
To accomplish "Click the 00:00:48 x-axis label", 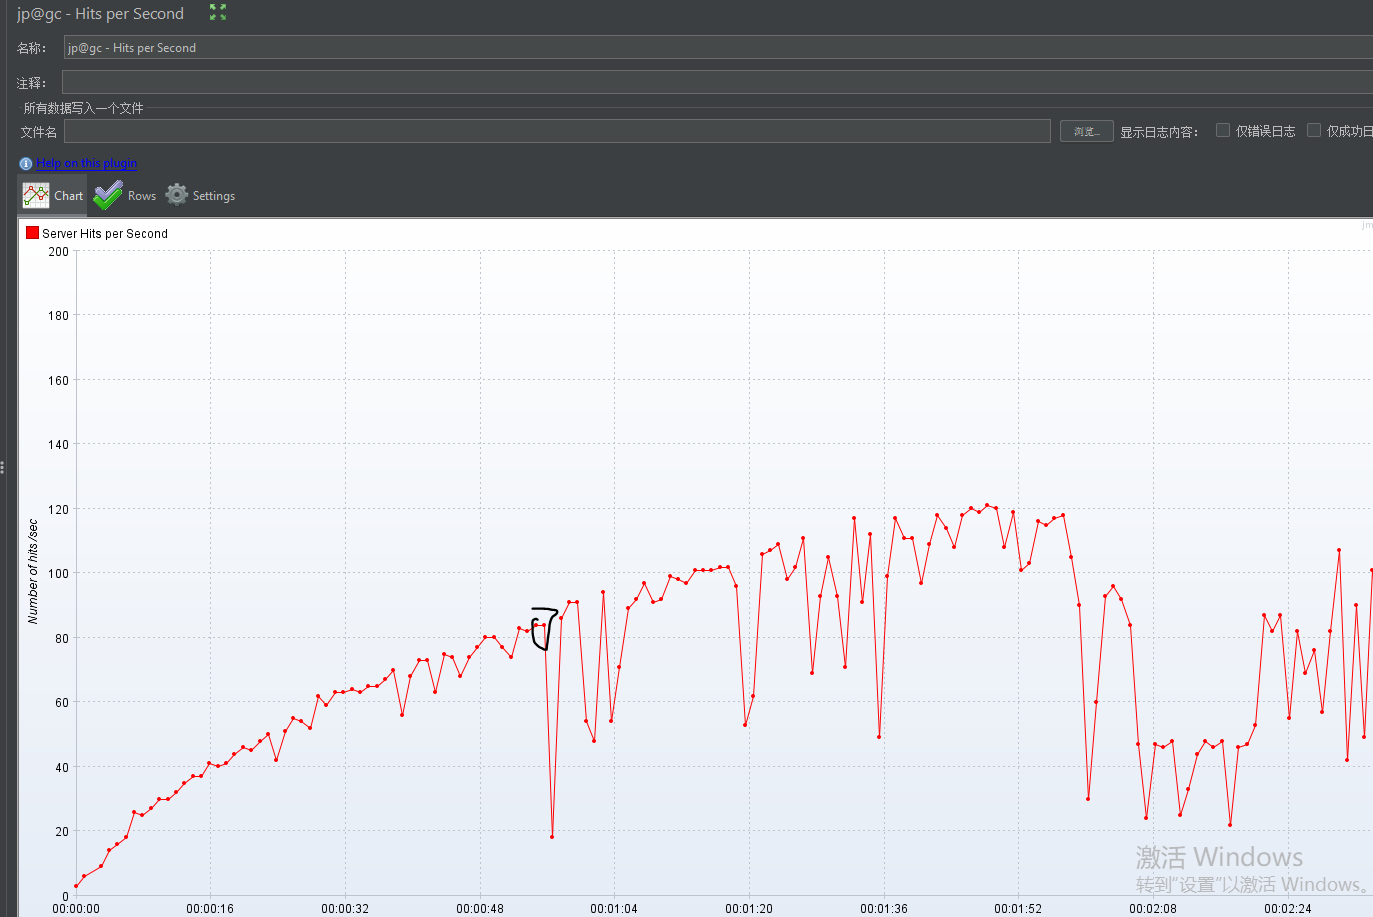I will click(x=480, y=909).
